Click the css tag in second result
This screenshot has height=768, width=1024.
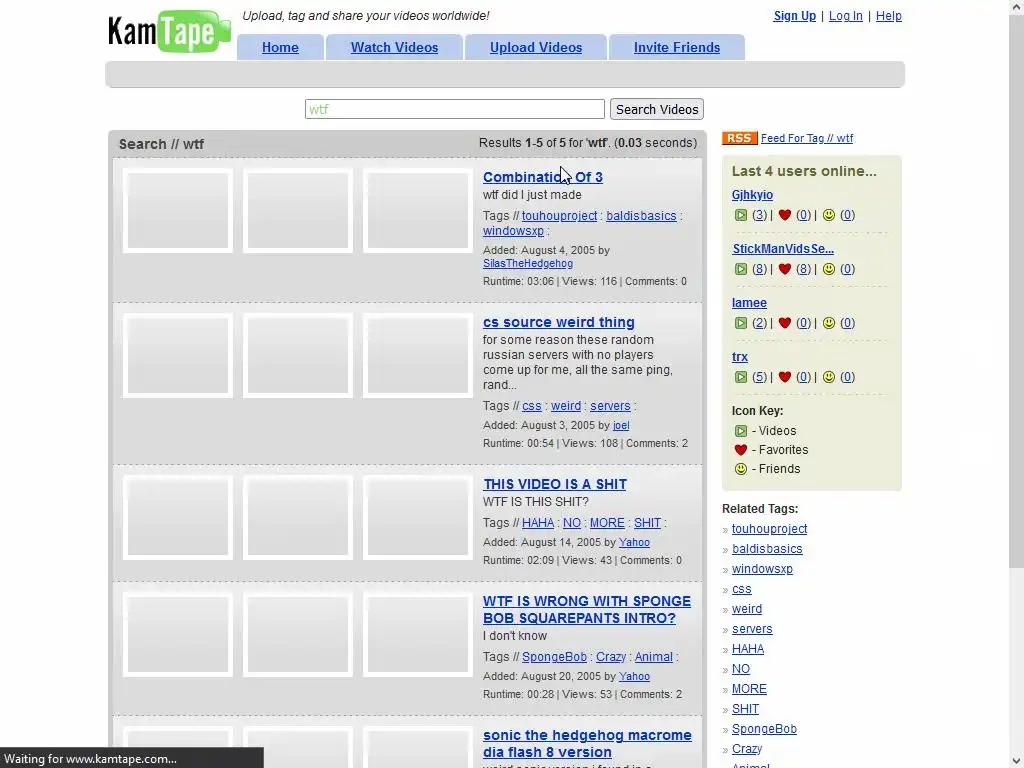click(532, 406)
